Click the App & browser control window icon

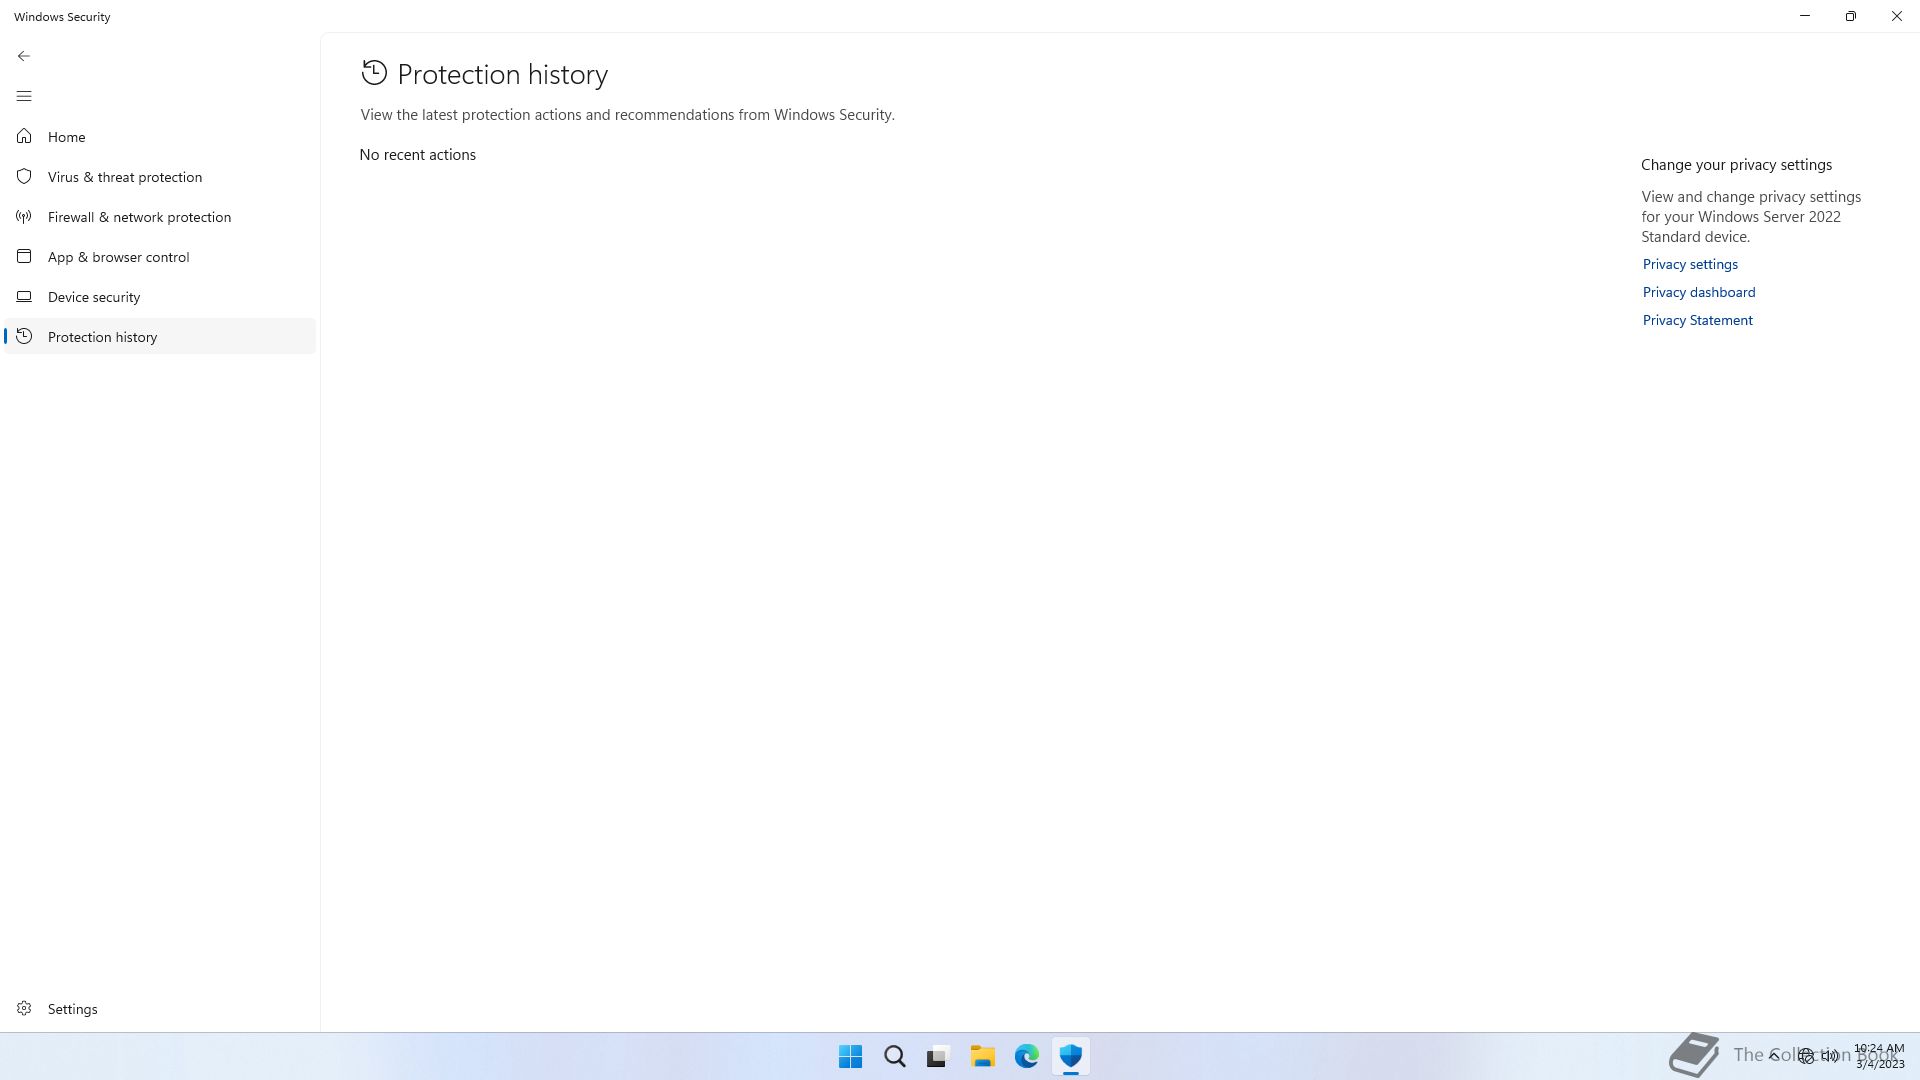24,256
